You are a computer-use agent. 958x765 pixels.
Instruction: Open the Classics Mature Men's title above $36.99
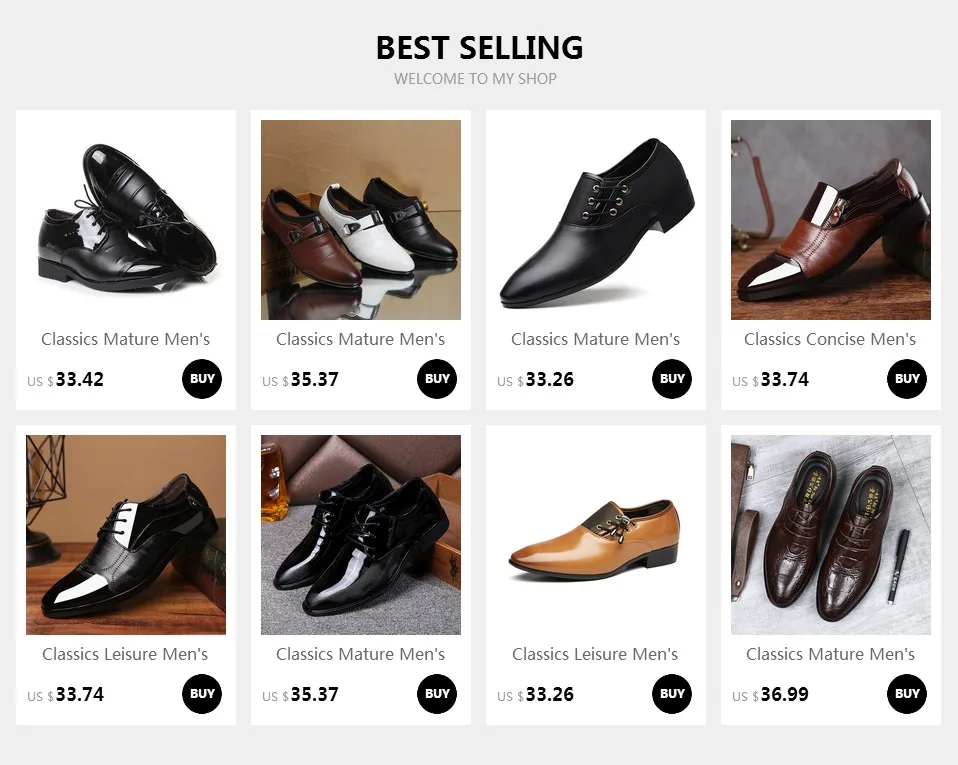click(830, 654)
